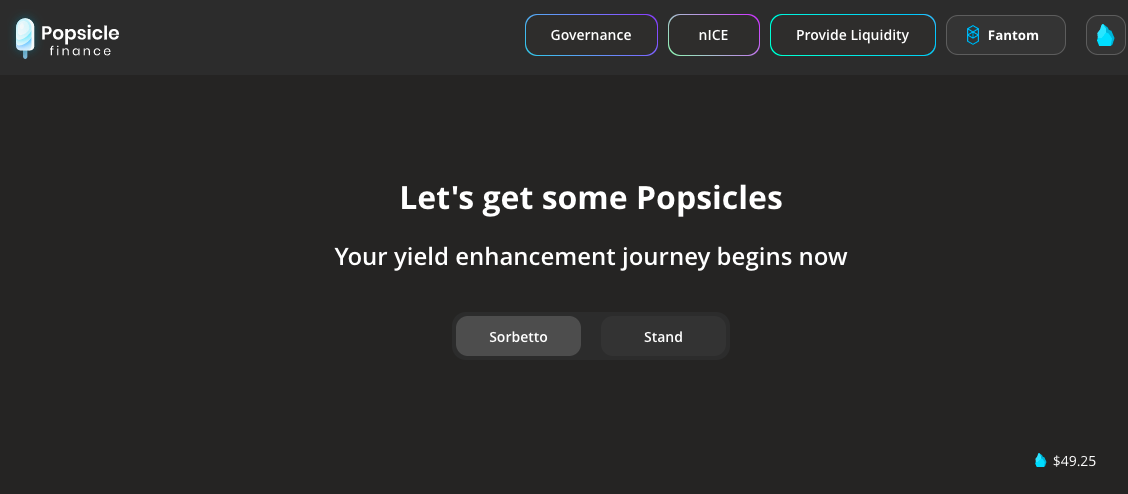The height and width of the screenshot is (494, 1128).
Task: Click the yield enhancement journey subtitle
Action: tap(591, 257)
